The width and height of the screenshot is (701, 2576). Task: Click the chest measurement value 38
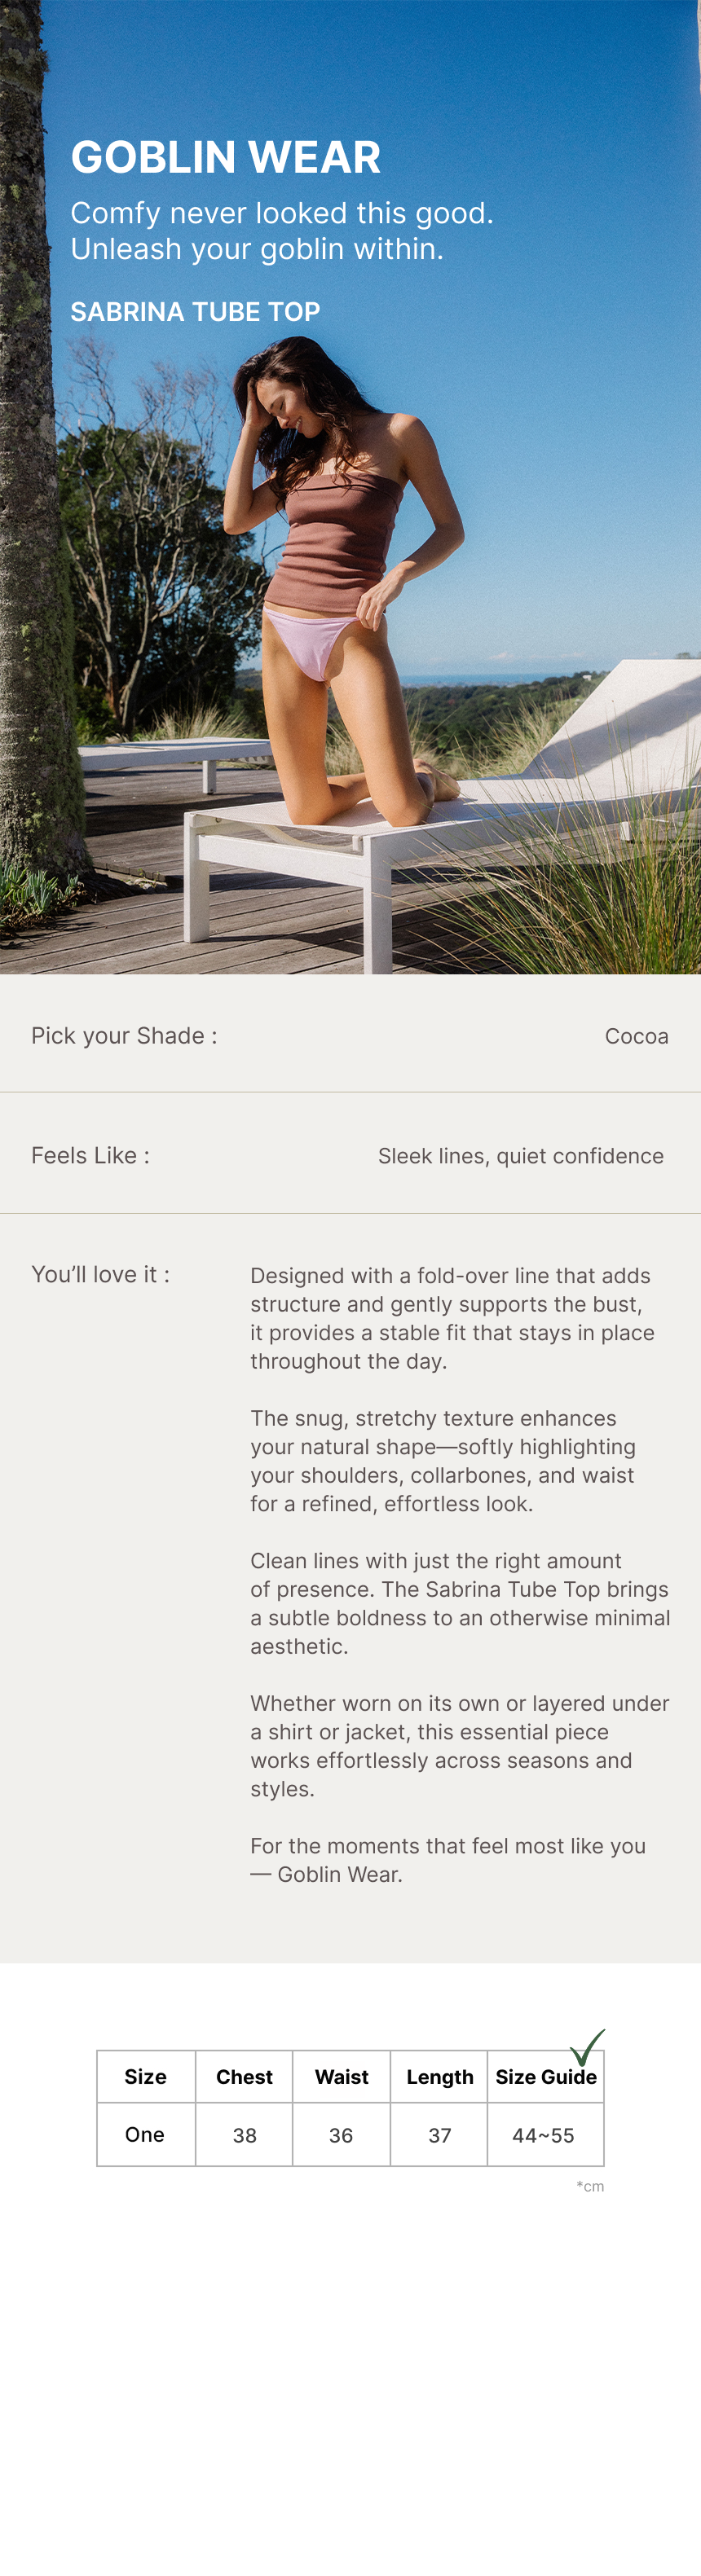[244, 2136]
